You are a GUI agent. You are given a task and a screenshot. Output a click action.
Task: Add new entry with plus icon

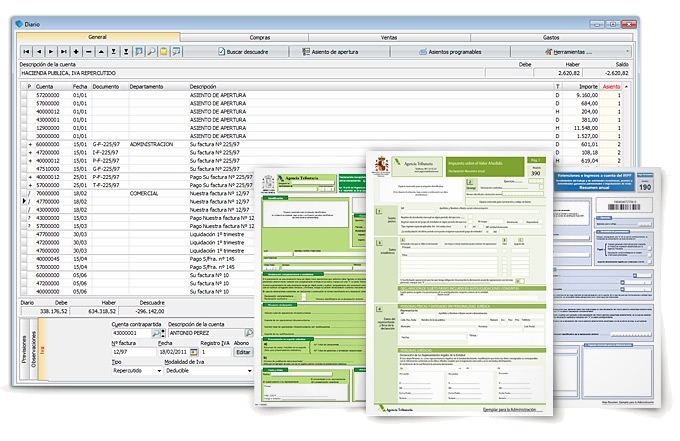click(76, 51)
